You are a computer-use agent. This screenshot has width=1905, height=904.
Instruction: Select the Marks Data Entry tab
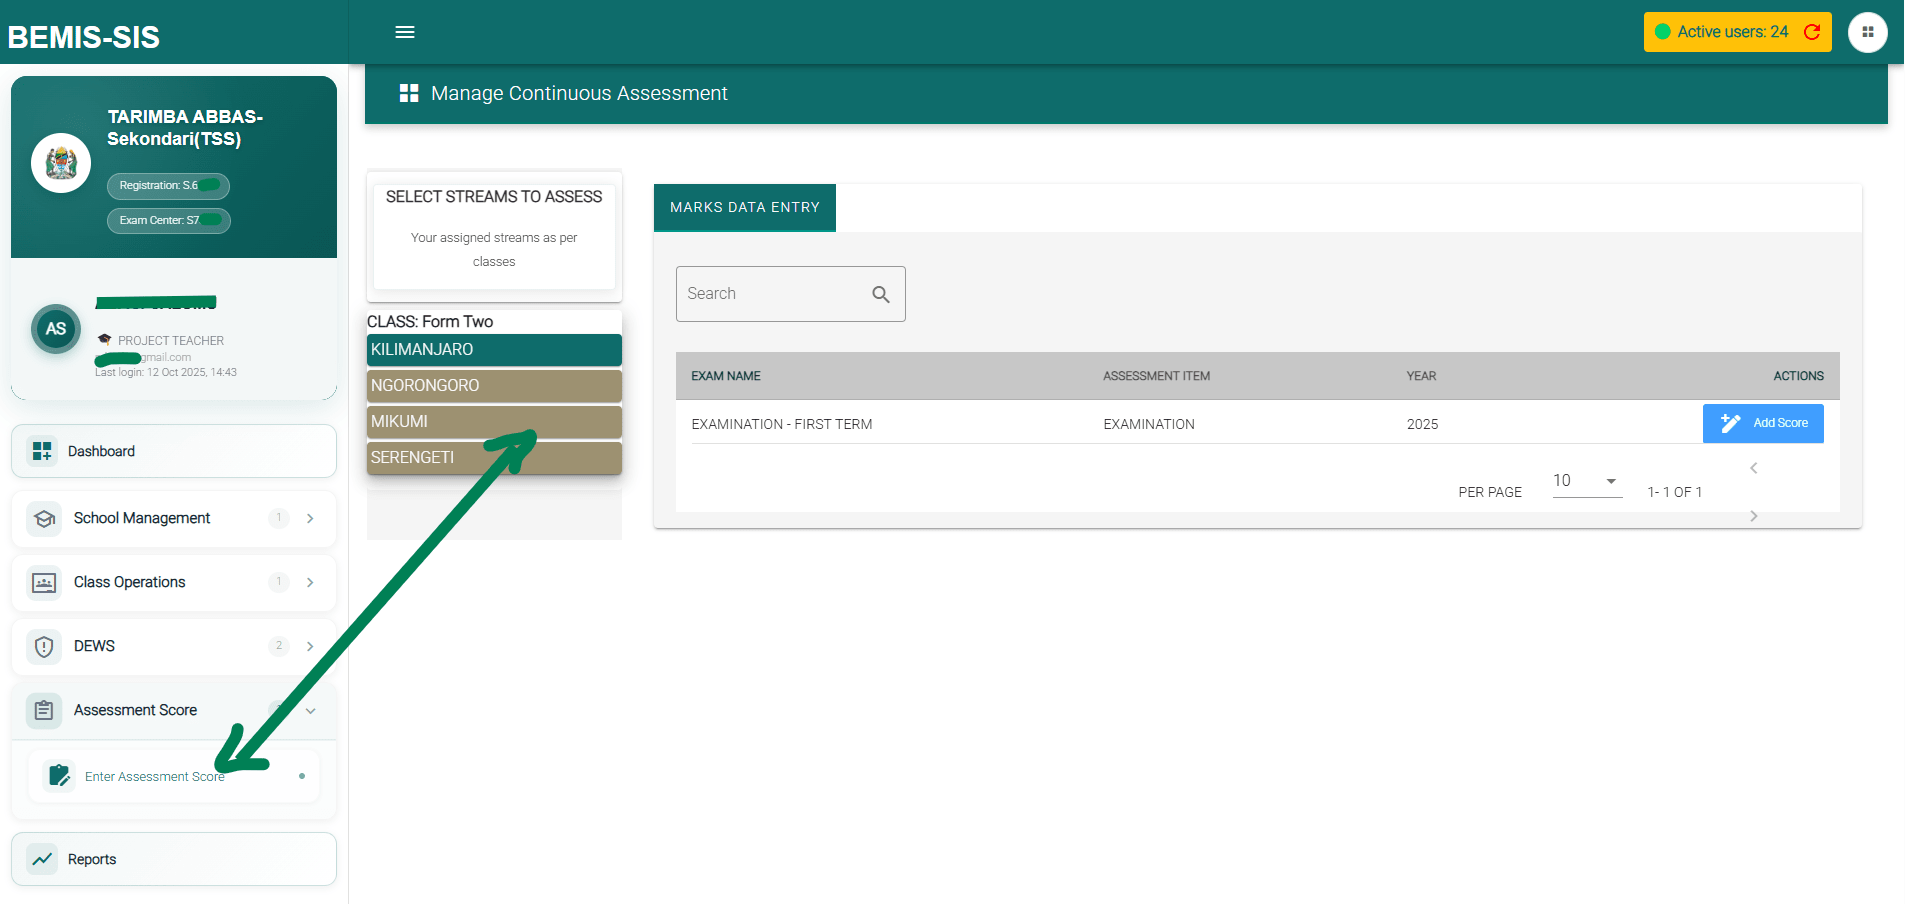click(x=744, y=208)
